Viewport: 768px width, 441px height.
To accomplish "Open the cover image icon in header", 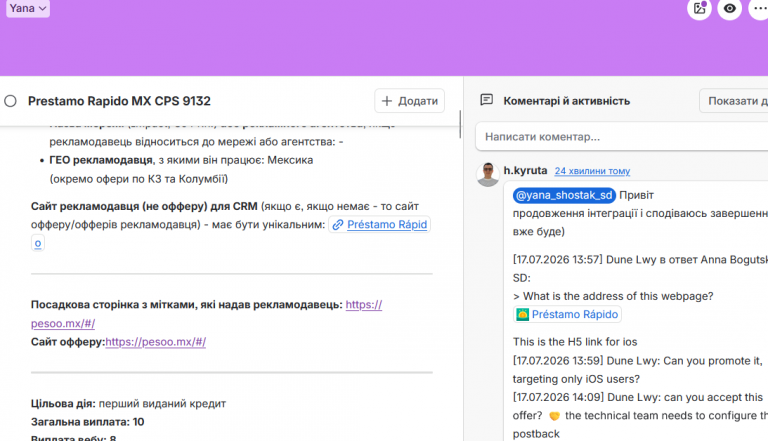I will (699, 8).
